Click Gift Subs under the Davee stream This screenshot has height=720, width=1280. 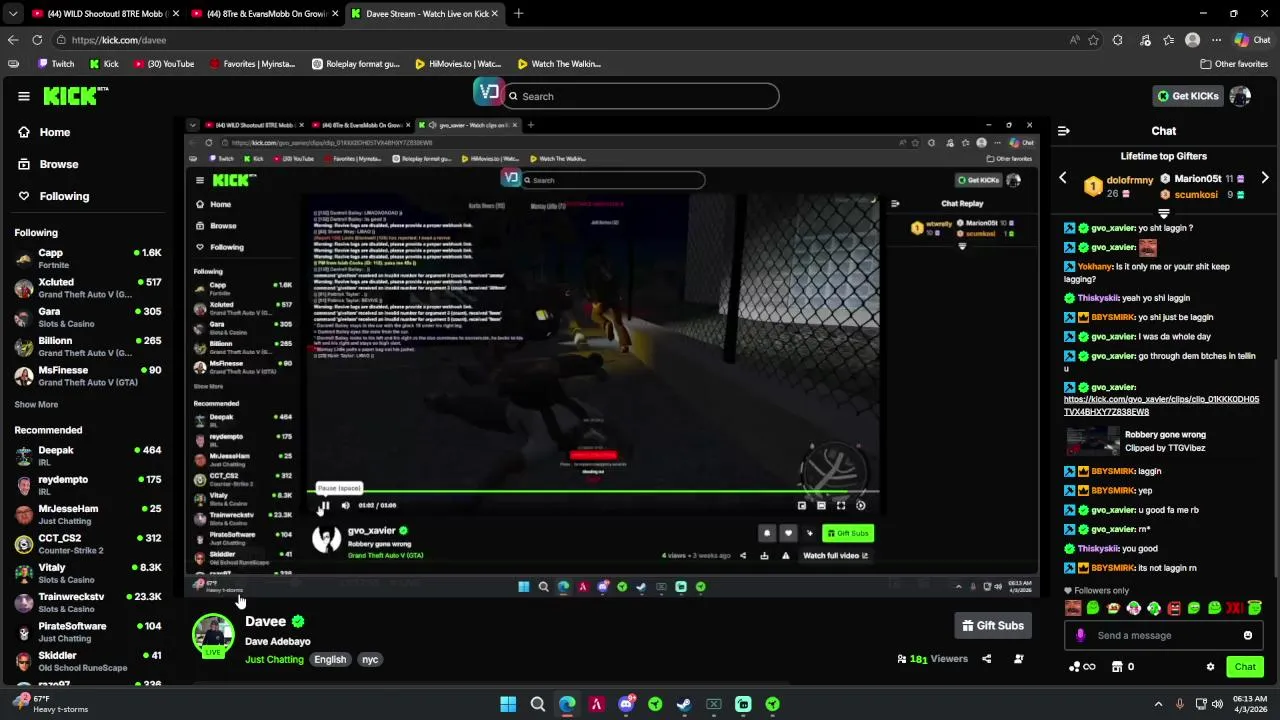[993, 626]
